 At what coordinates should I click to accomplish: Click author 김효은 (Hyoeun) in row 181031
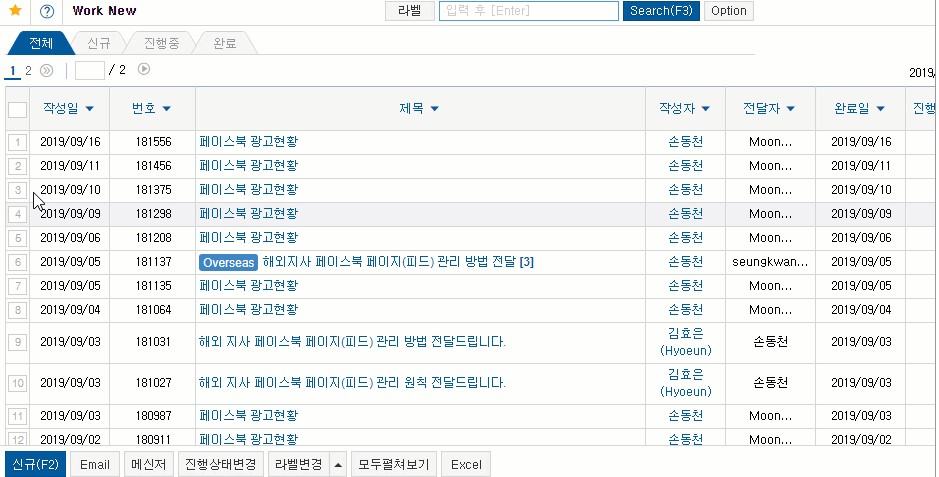[x=686, y=342]
